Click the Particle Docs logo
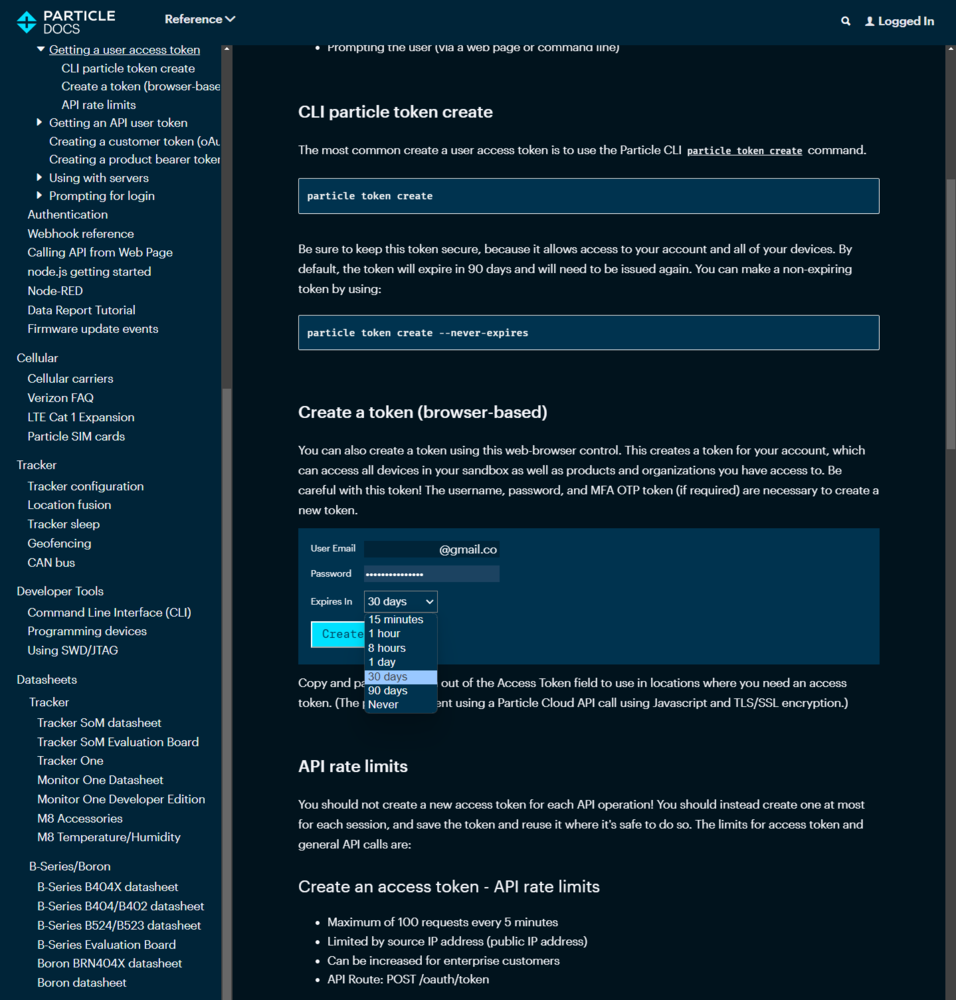The height and width of the screenshot is (1000, 956). point(66,22)
